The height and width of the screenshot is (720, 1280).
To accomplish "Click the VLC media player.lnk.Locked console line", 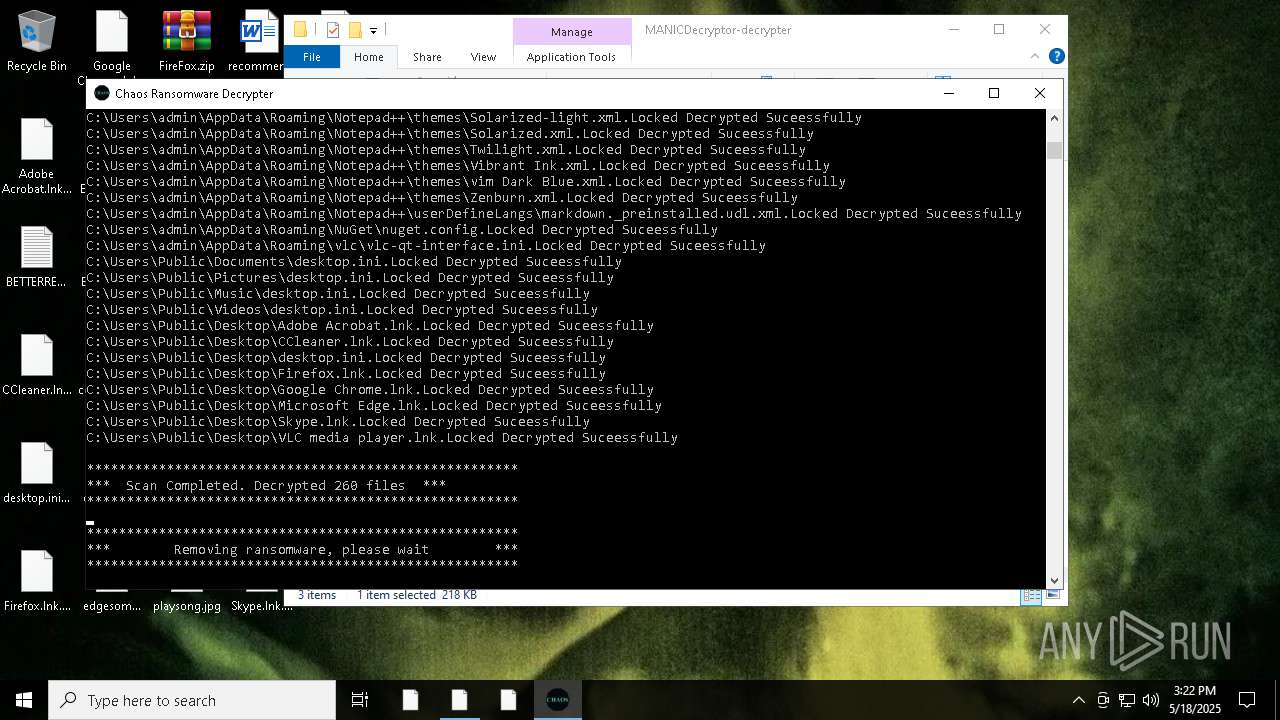I will coord(382,438).
